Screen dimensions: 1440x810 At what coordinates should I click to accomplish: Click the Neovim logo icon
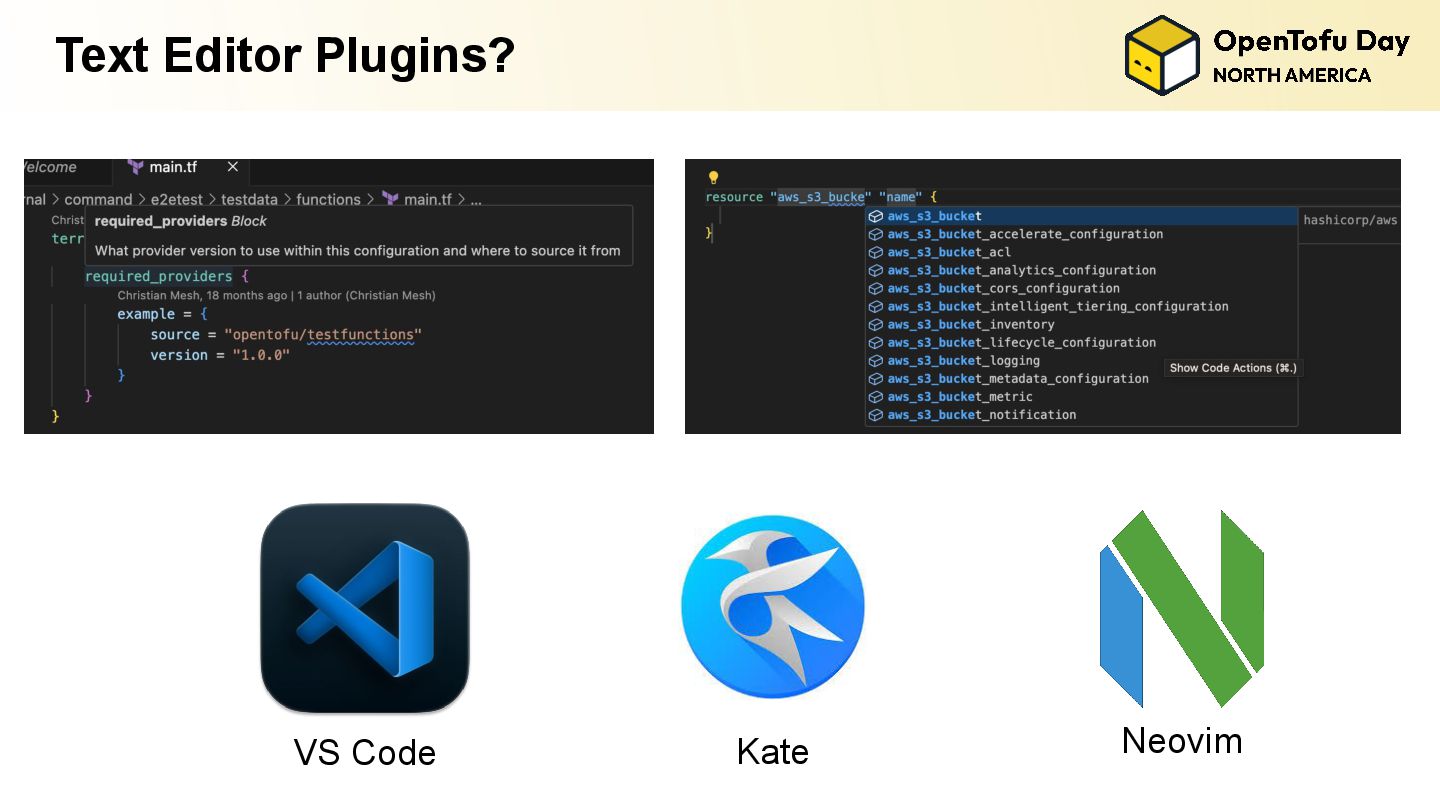click(1182, 608)
